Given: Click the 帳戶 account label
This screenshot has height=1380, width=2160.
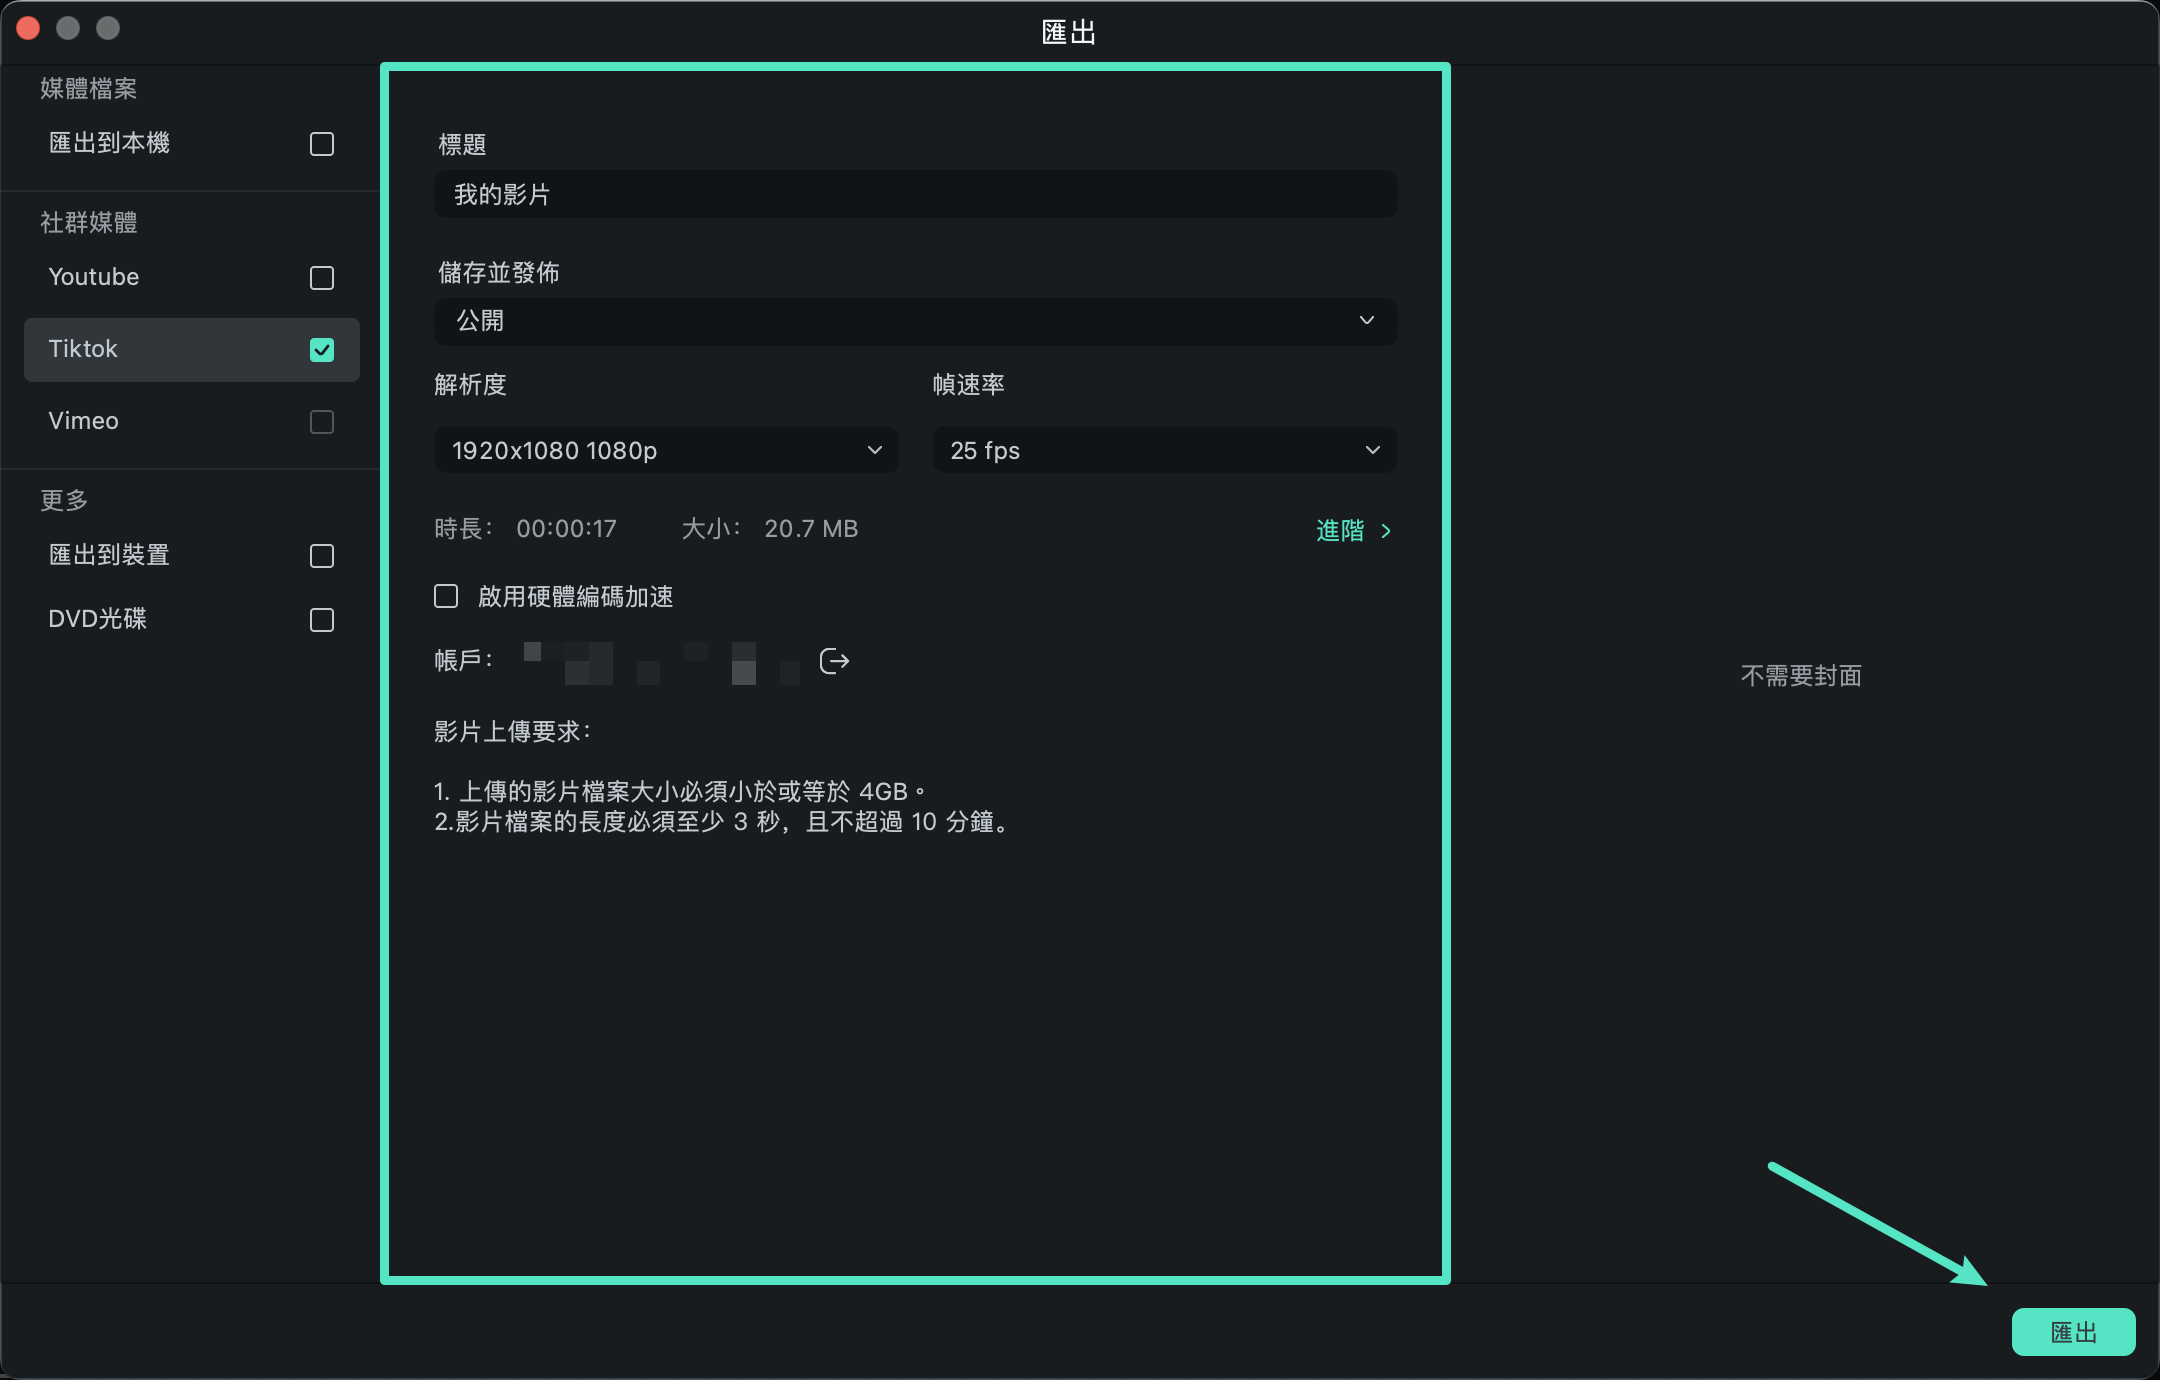Looking at the screenshot, I should coord(463,661).
